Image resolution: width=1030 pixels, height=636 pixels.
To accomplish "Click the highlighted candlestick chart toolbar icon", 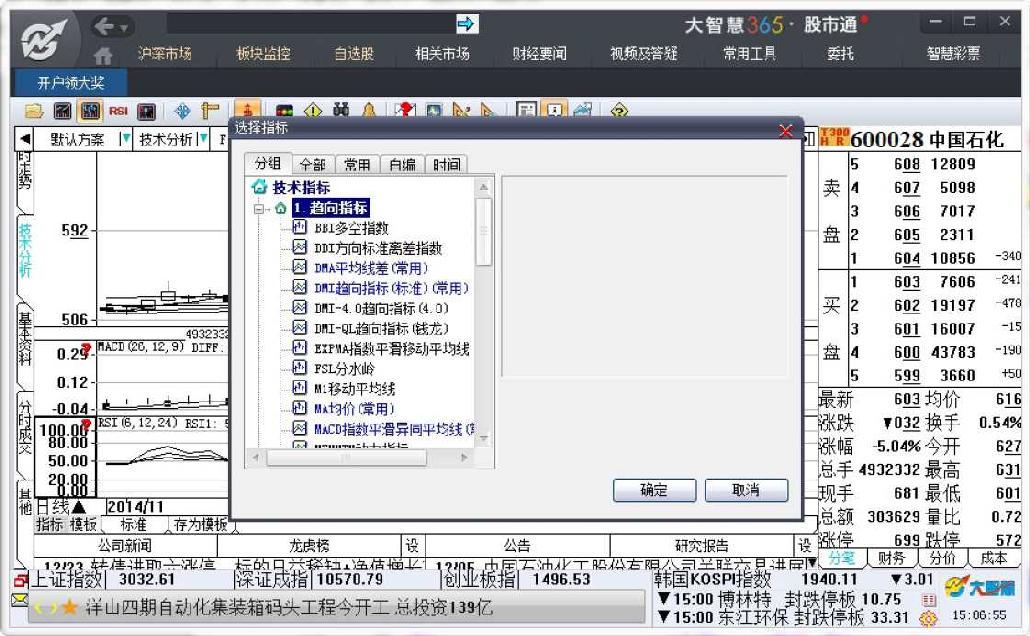I will [x=90, y=110].
